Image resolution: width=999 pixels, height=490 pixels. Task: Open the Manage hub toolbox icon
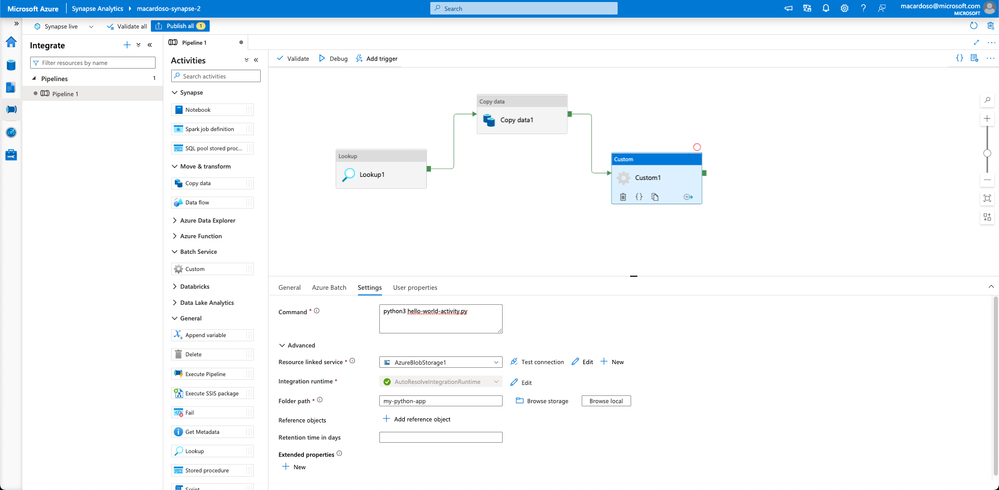[x=11, y=155]
